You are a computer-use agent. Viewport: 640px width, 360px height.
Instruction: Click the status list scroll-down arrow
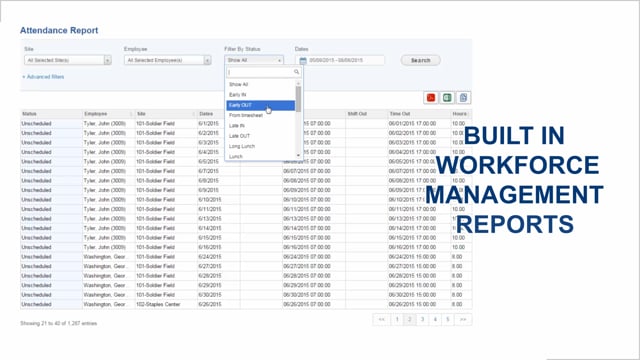click(x=298, y=156)
